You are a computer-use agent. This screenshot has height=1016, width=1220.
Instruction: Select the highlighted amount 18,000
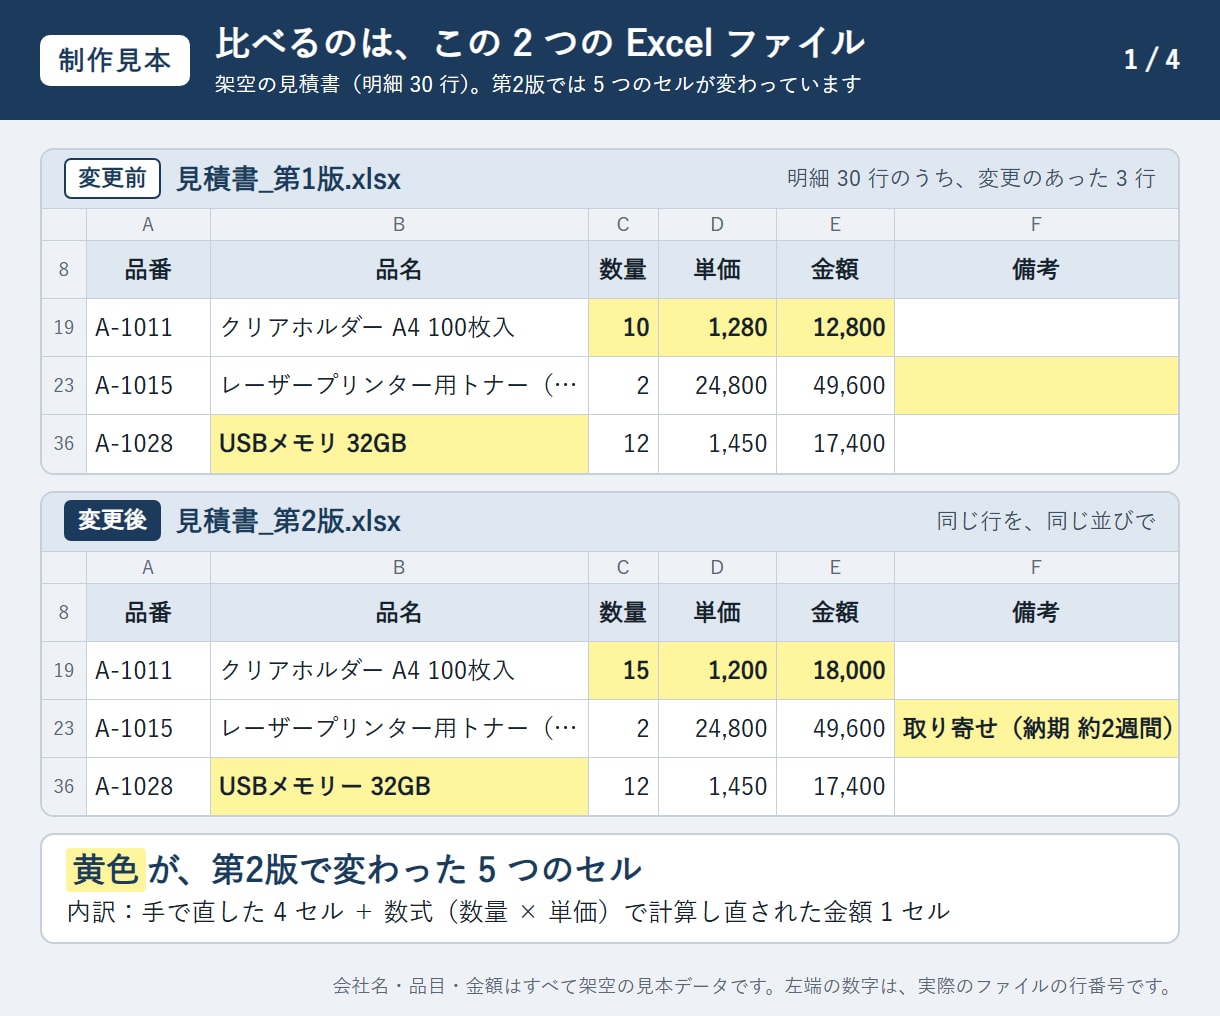pyautogui.click(x=835, y=671)
